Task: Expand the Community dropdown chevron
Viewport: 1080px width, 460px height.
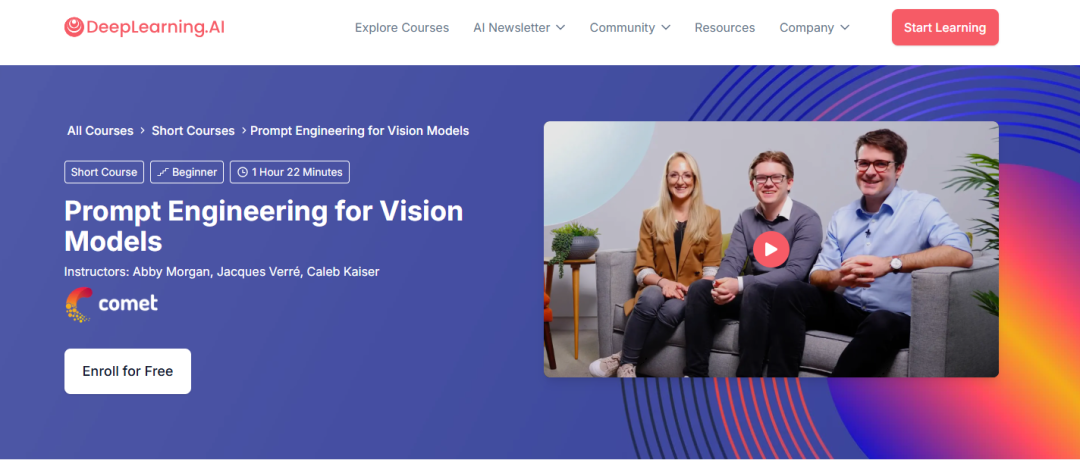Action: coord(665,28)
